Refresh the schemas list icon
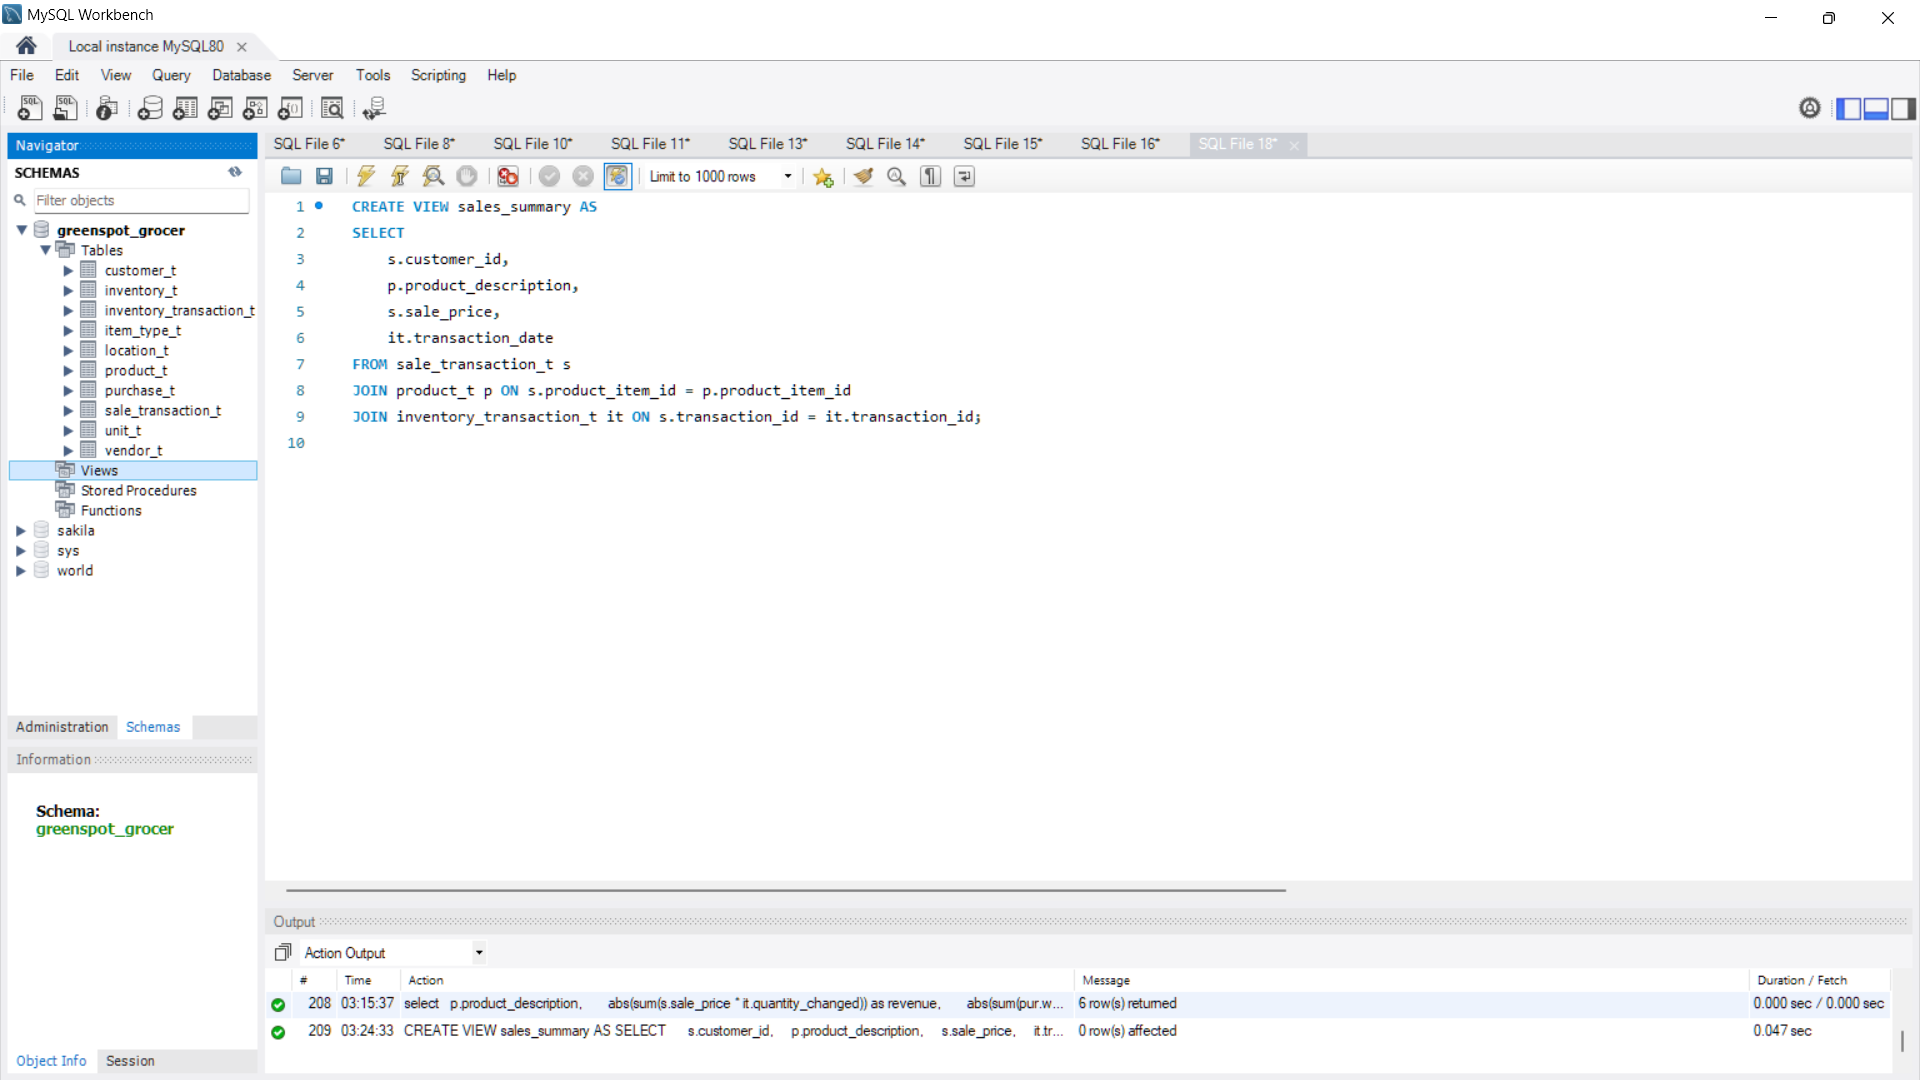The height and width of the screenshot is (1080, 1920). pyautogui.click(x=235, y=172)
